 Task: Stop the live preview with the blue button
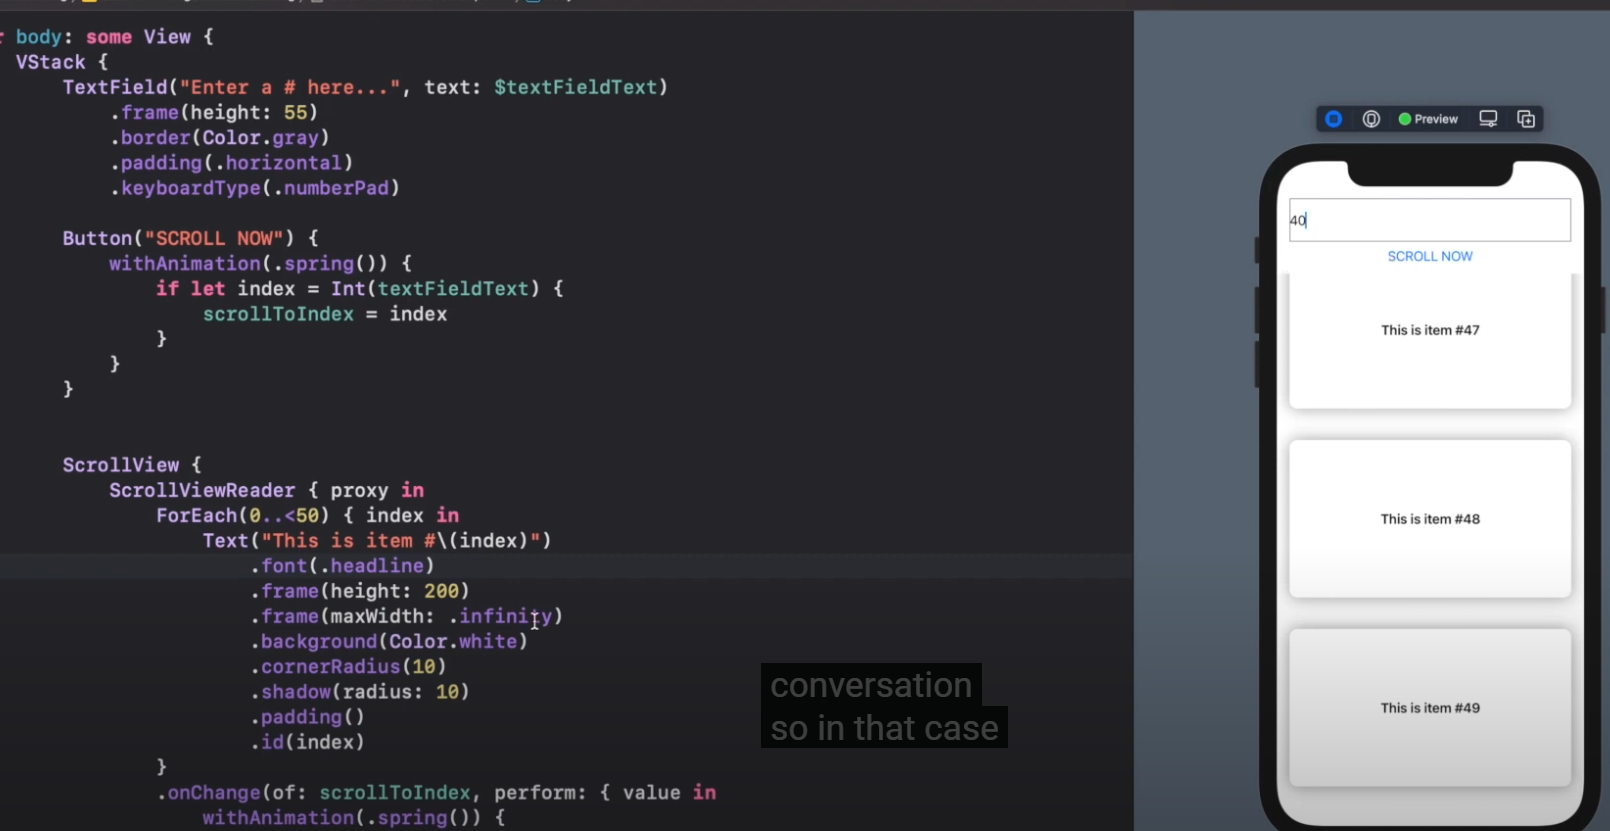coord(1333,119)
